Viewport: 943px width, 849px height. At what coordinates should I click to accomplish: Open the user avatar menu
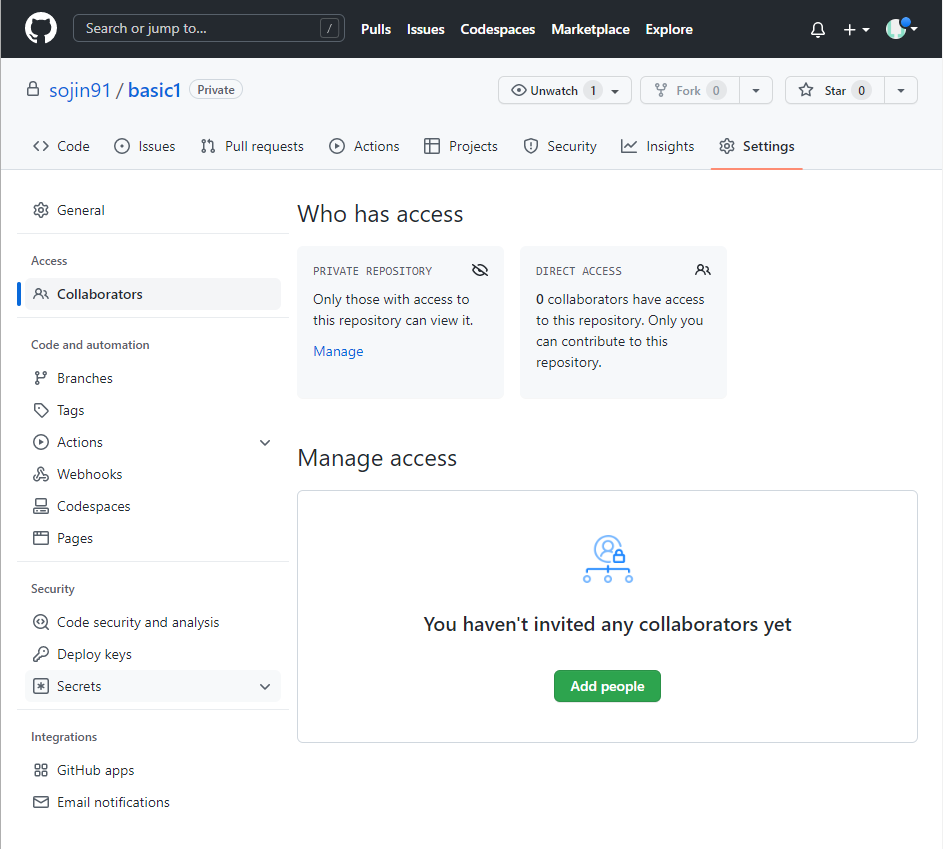click(901, 28)
